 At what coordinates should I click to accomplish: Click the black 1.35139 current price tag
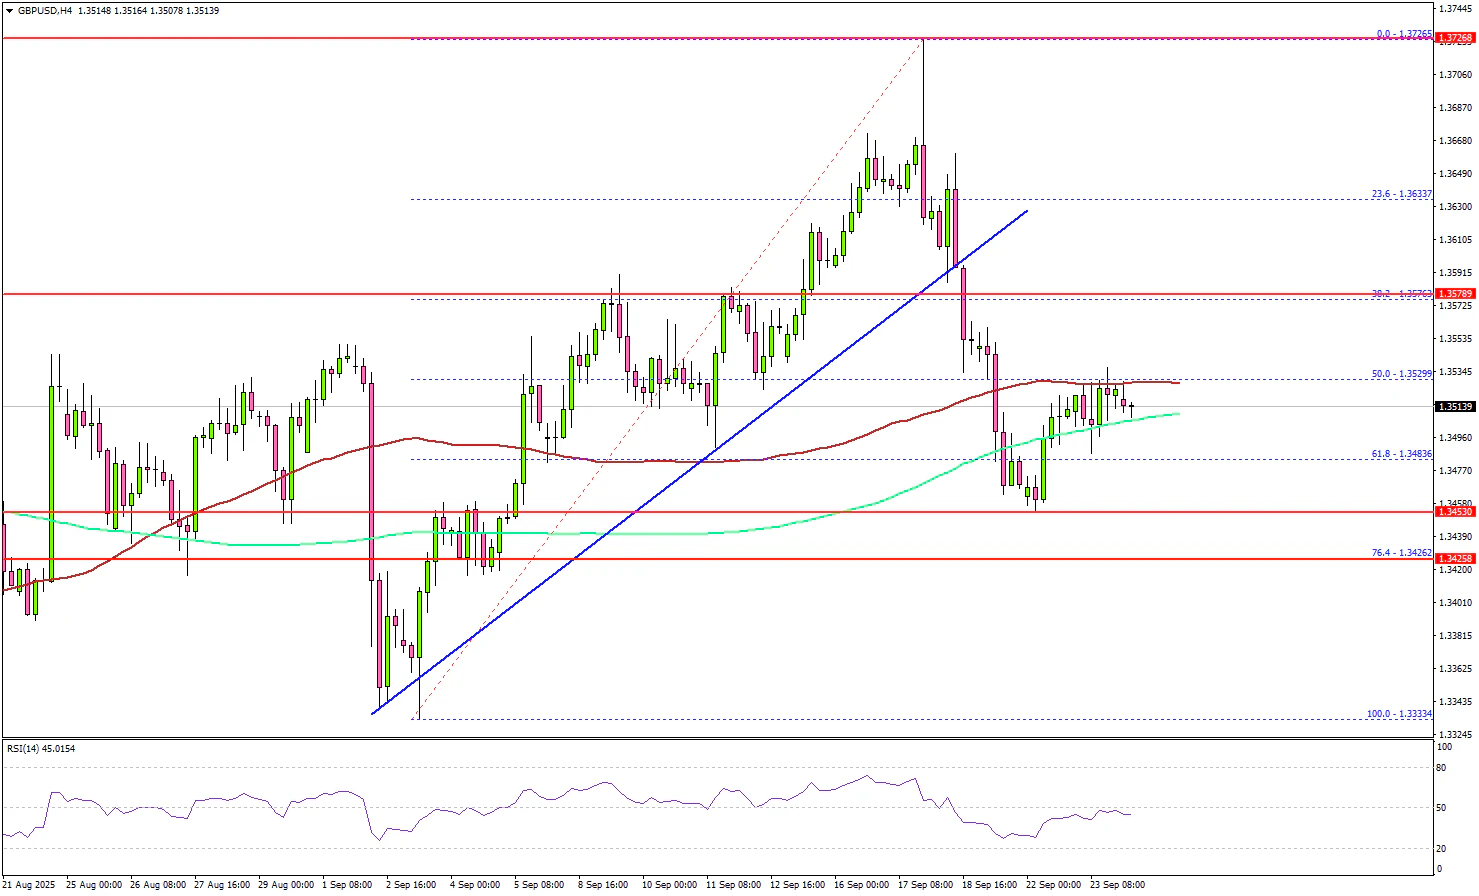pos(1454,407)
